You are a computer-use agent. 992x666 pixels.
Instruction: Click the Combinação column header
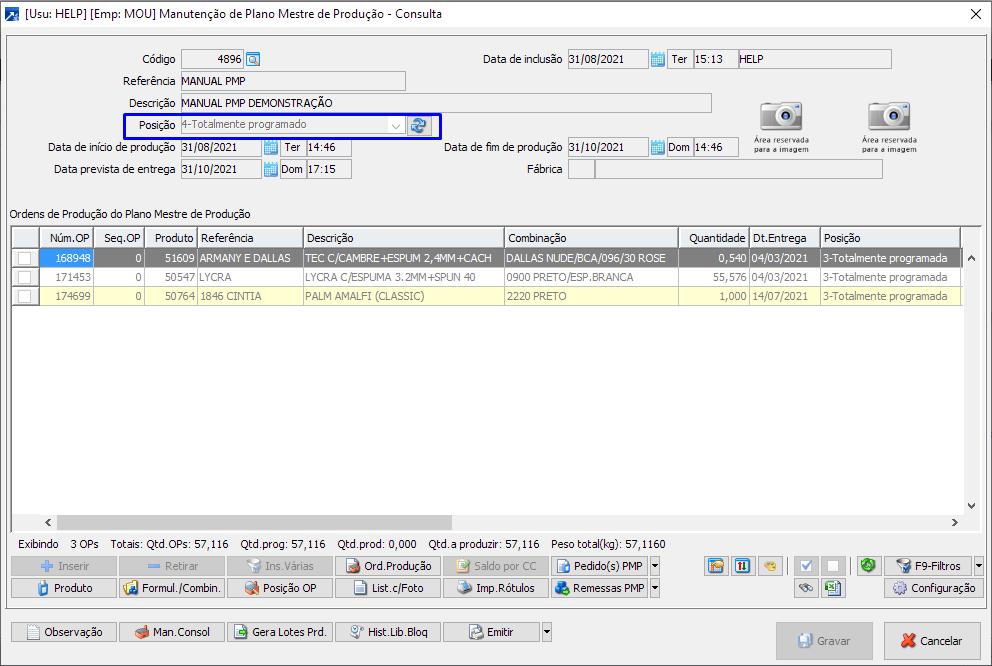(592, 238)
